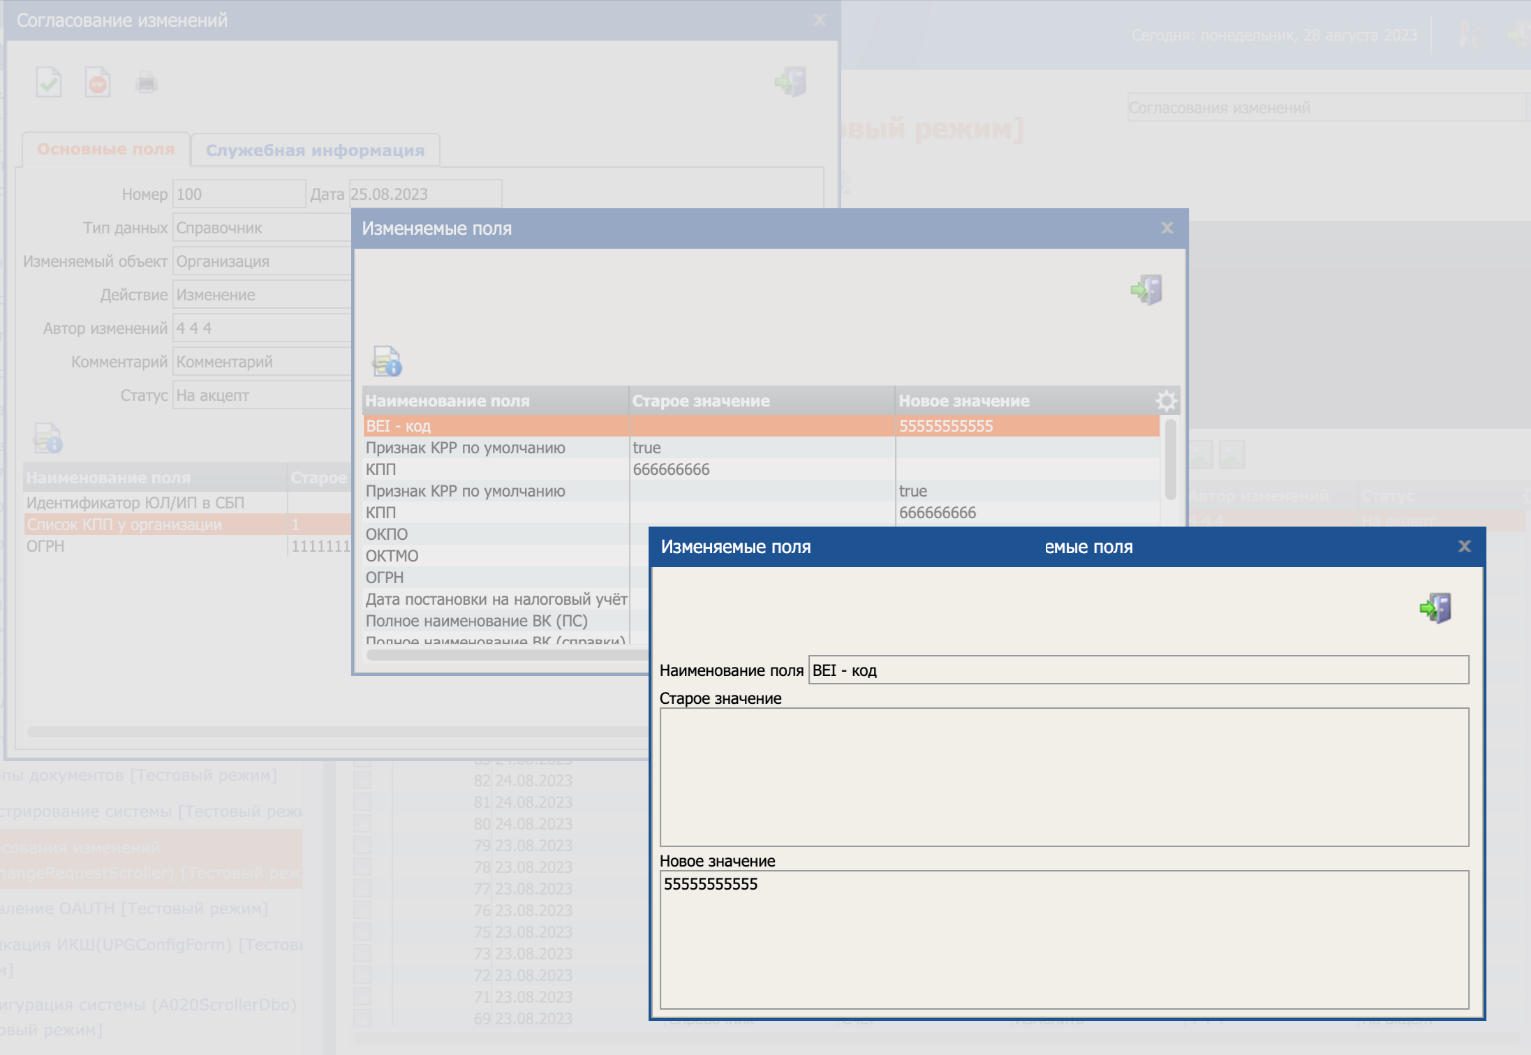Click Изменяемый объект field Организация

coord(262,261)
